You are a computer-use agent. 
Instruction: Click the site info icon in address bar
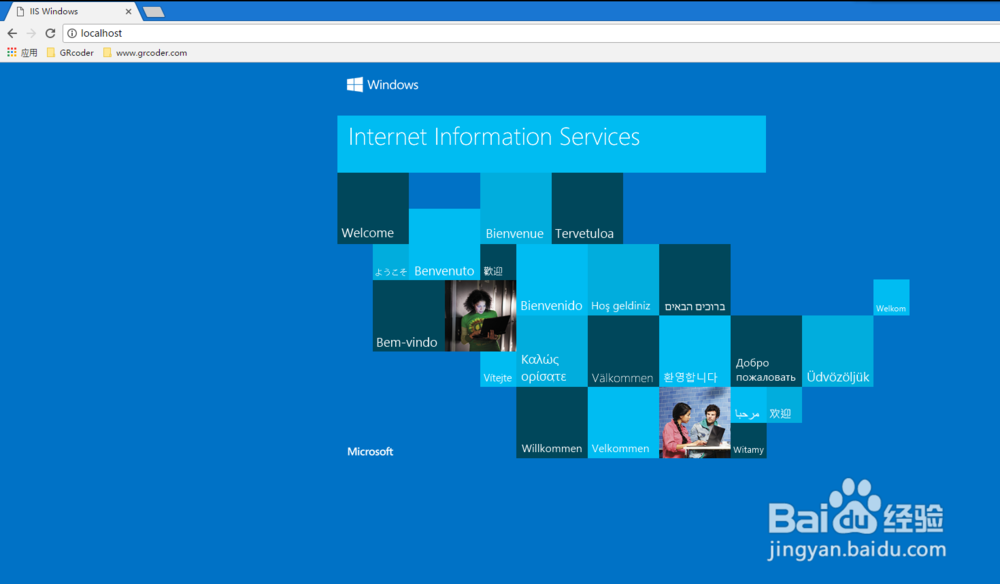(x=72, y=33)
